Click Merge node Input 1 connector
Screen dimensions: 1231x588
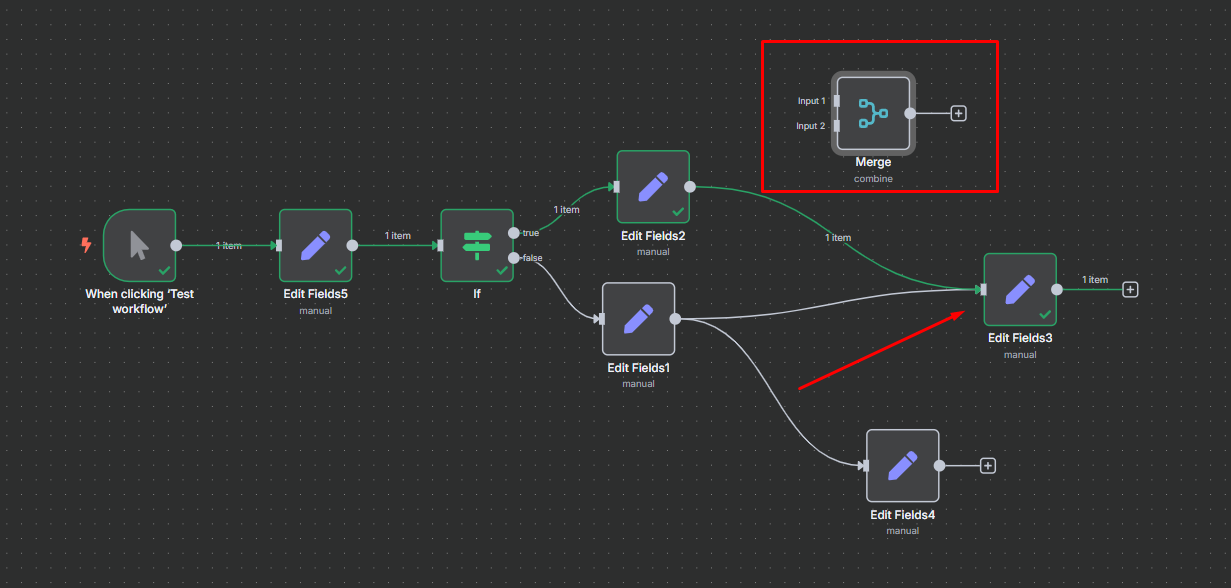tap(836, 101)
